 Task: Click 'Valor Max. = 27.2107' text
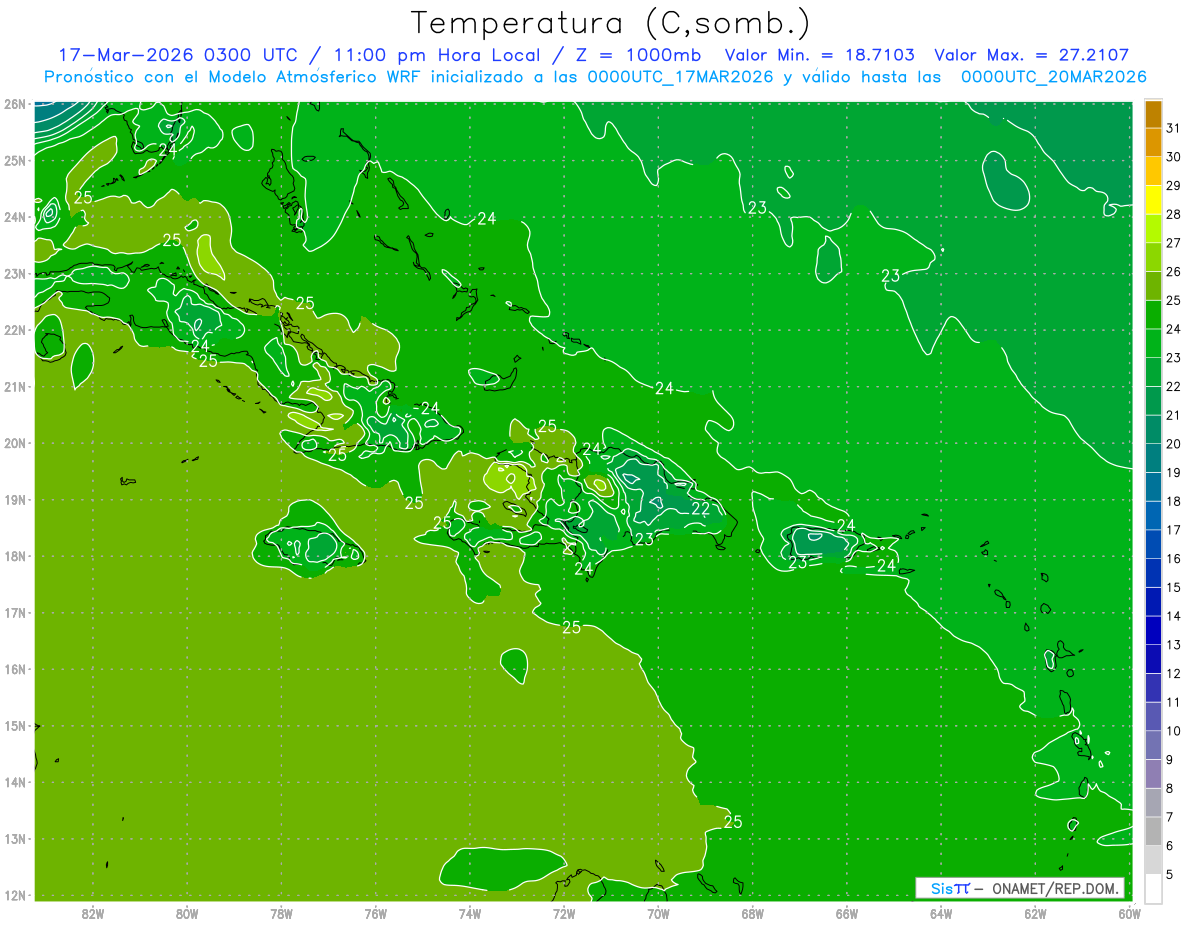point(1032,55)
